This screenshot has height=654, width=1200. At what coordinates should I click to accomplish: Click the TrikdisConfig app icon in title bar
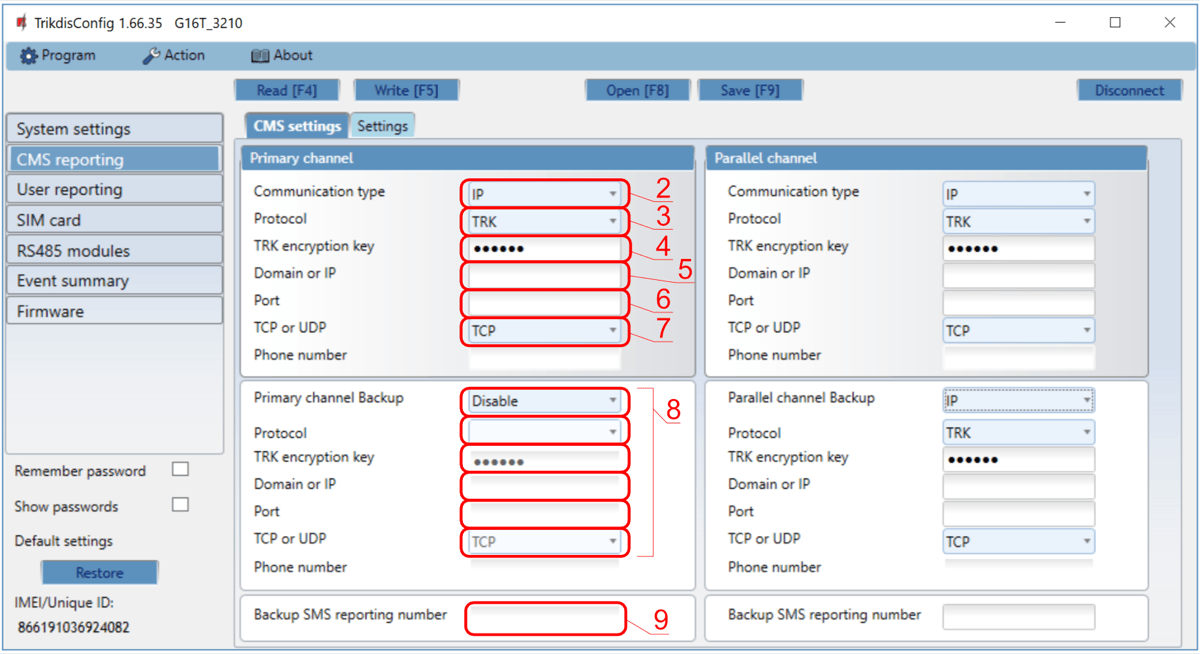[x=21, y=22]
